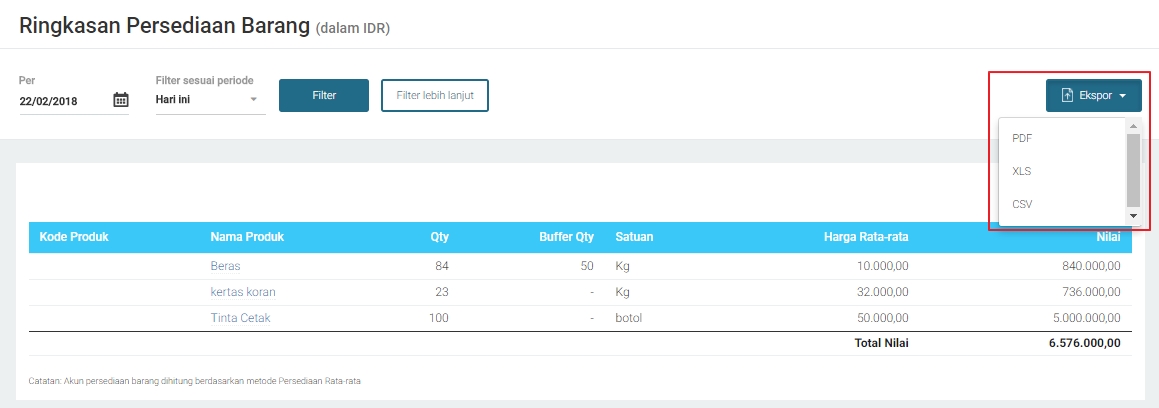Click the Per date input field
1159x408 pixels.
(x=63, y=101)
